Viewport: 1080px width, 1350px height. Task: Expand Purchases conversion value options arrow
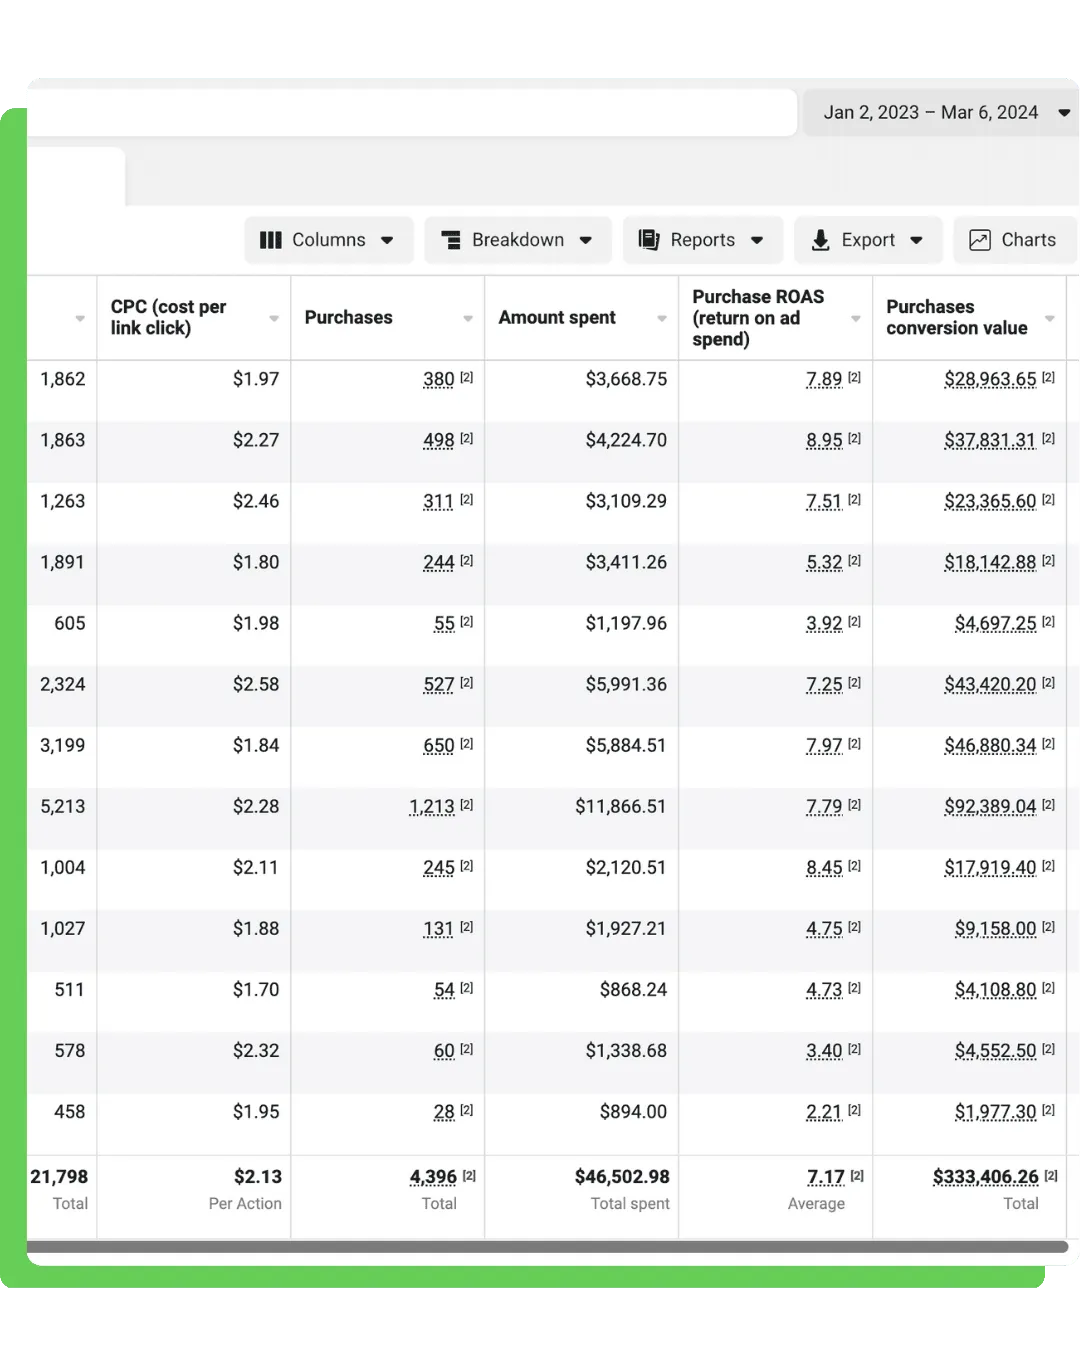click(x=1050, y=319)
